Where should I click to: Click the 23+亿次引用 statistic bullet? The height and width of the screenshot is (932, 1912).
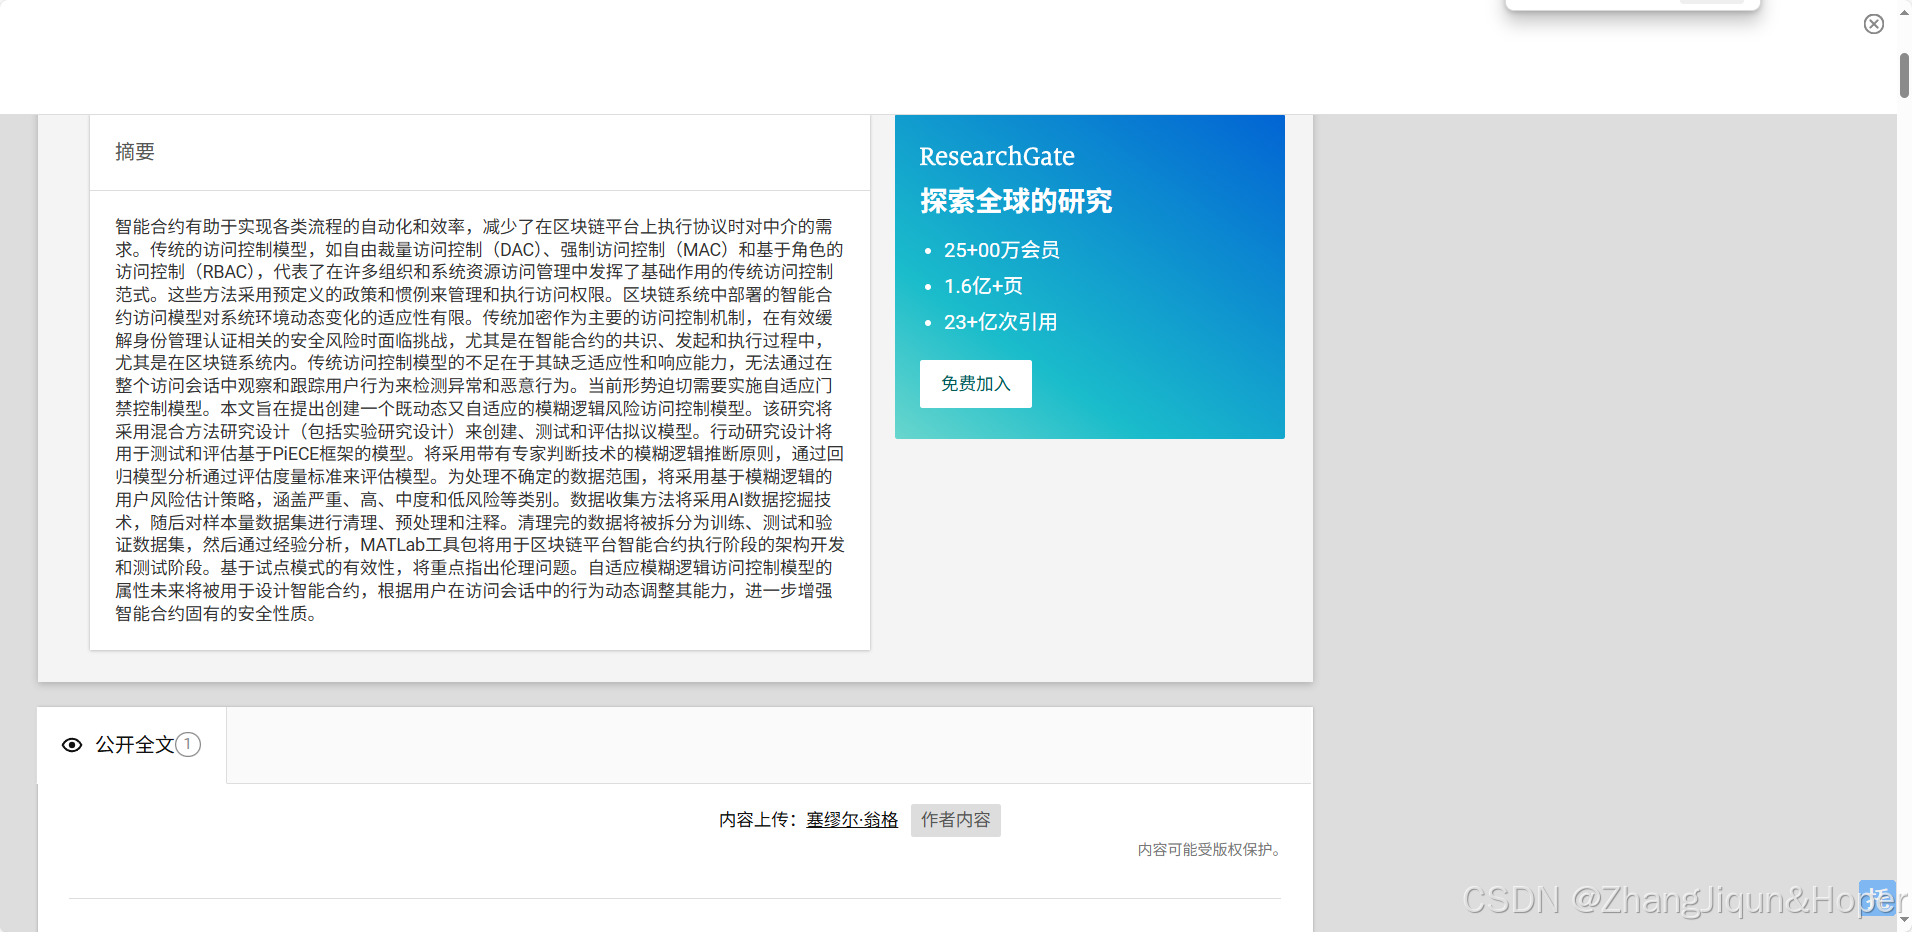tap(999, 322)
